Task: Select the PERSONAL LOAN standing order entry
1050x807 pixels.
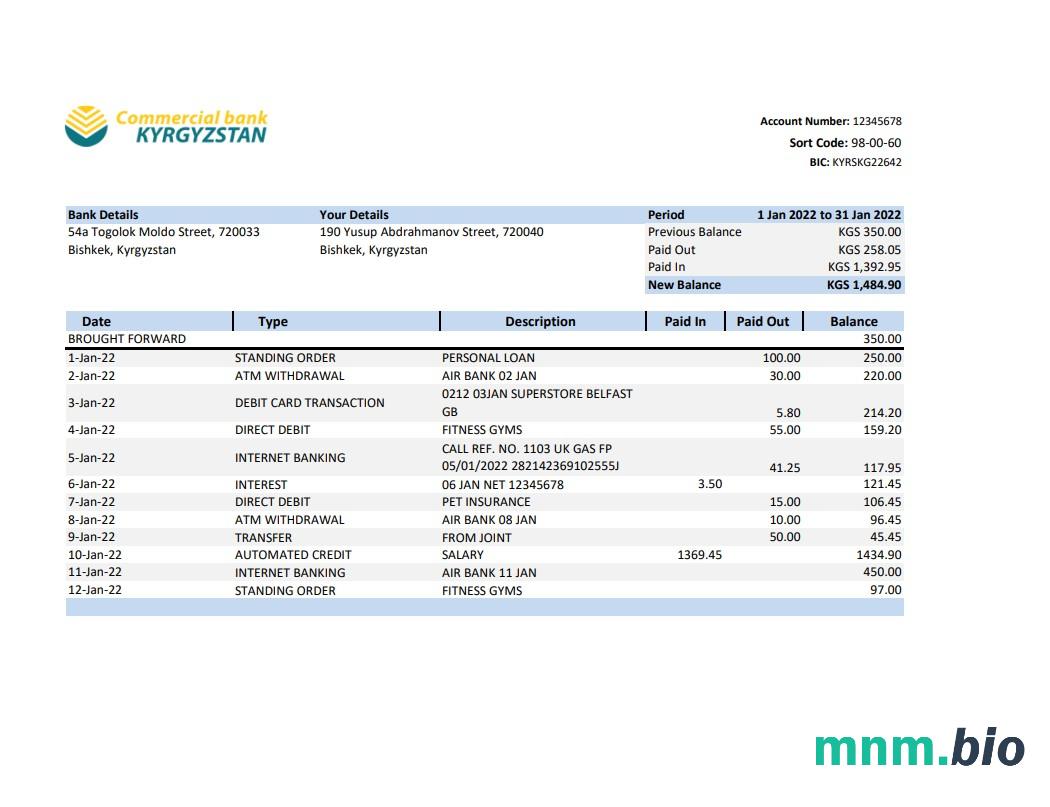Action: (488, 358)
